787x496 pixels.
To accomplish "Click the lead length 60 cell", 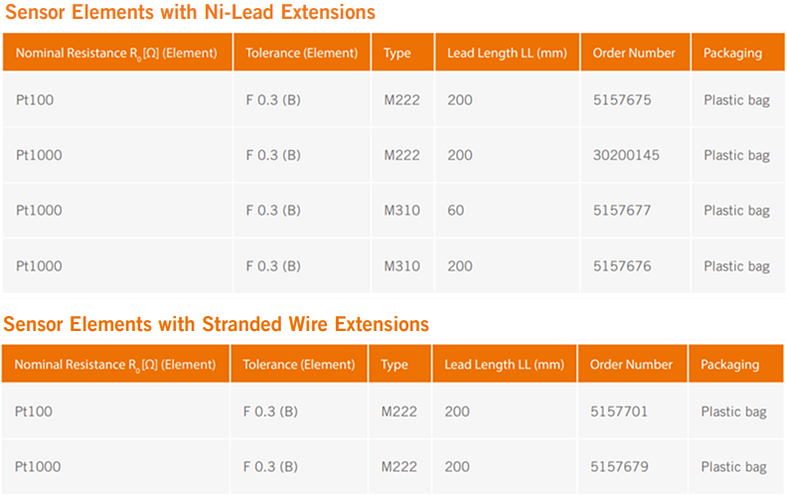I will pos(456,210).
